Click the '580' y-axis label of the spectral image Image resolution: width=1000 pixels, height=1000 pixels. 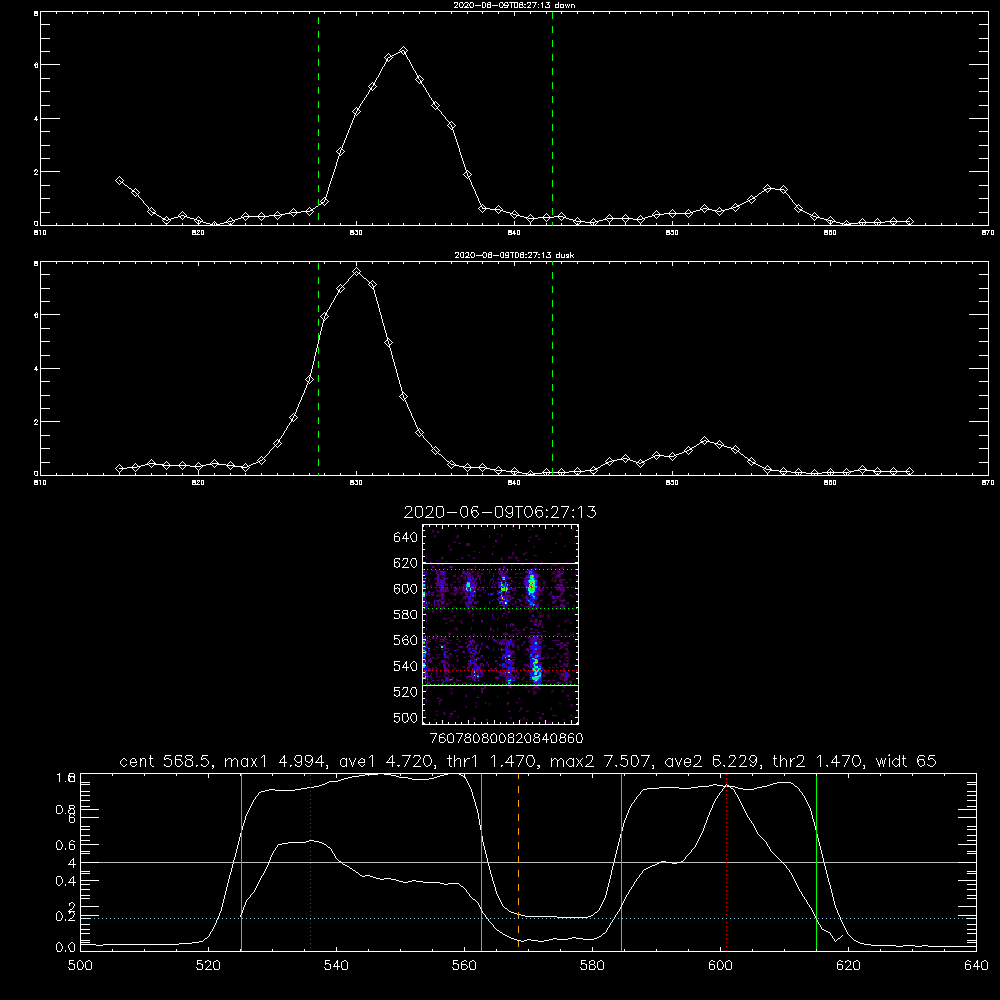tap(406, 615)
